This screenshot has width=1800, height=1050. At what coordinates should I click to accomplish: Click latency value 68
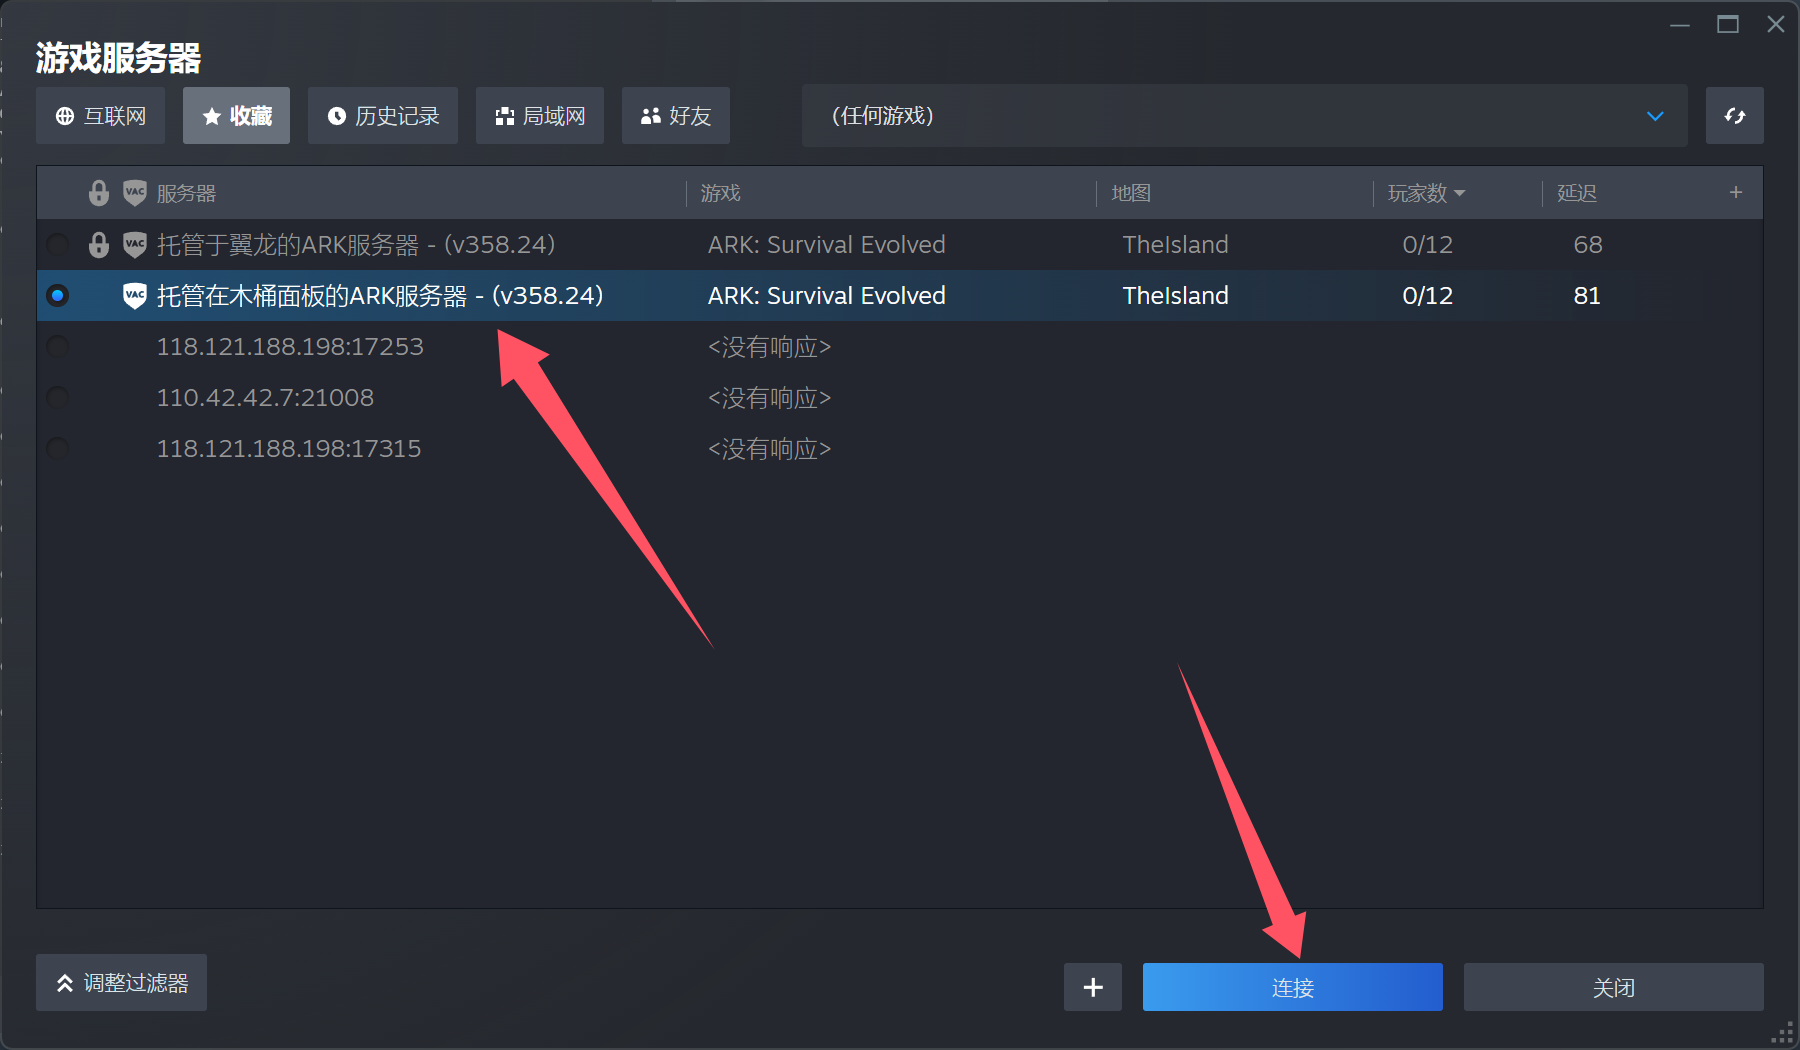pyautogui.click(x=1588, y=245)
